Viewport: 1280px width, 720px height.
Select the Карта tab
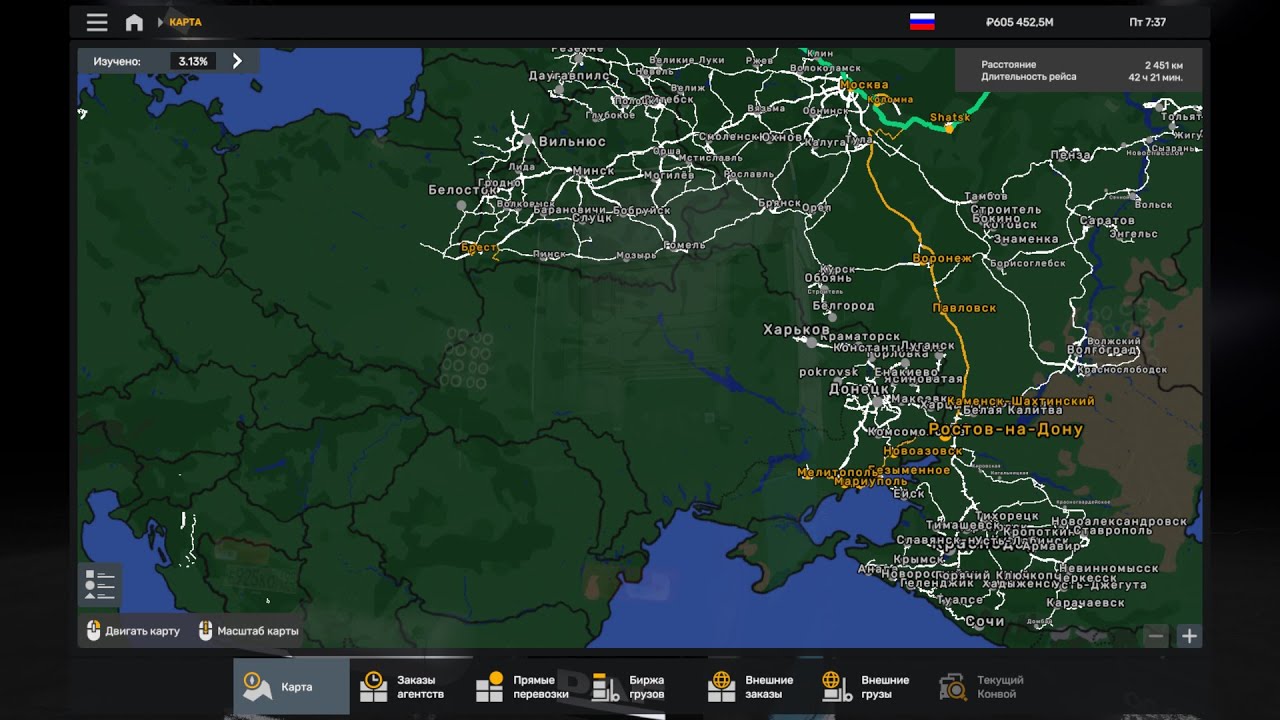click(x=291, y=687)
